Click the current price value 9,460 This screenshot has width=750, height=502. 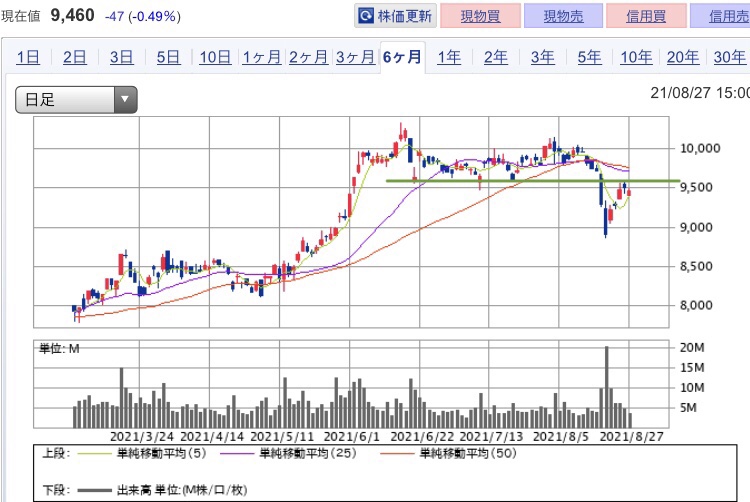[73, 15]
